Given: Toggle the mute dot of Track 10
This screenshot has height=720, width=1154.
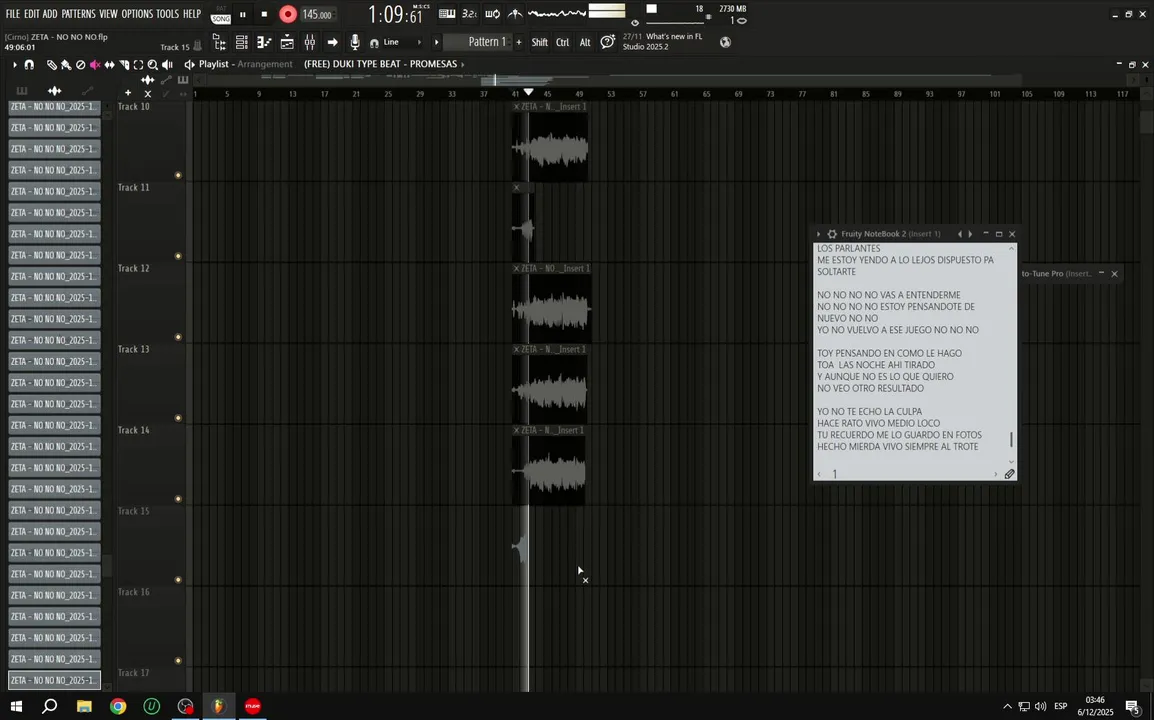Looking at the screenshot, I should (x=178, y=175).
